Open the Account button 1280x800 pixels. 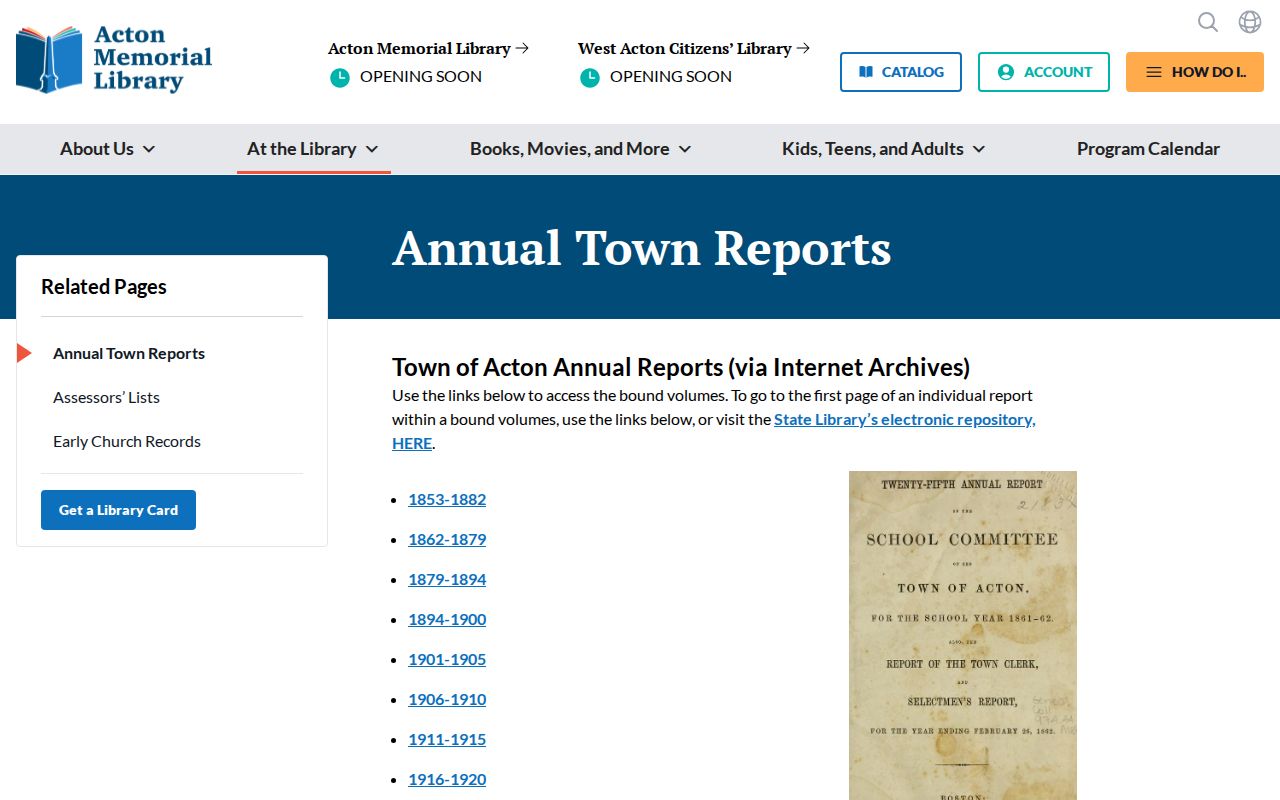click(1044, 72)
